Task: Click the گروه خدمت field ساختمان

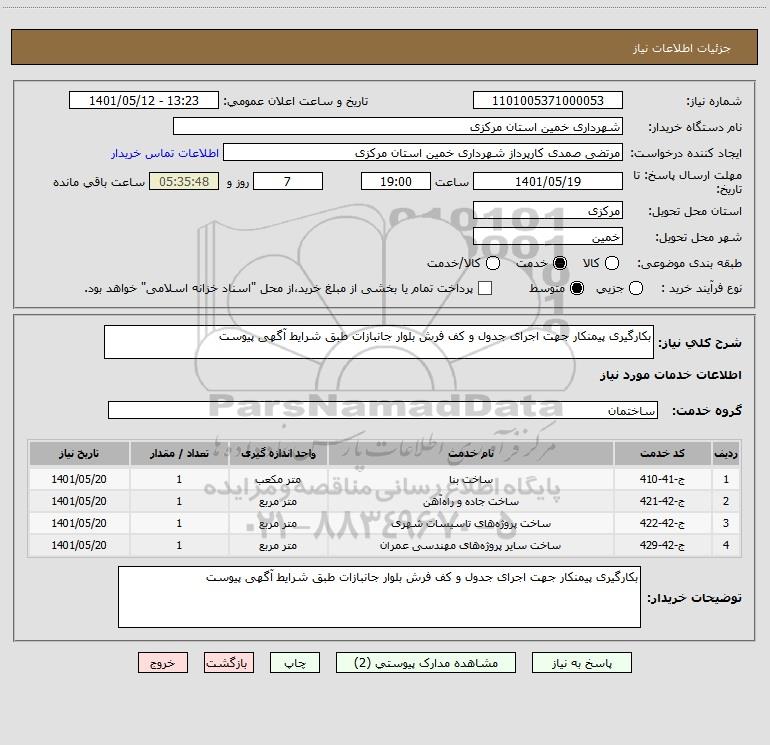Action: [x=383, y=410]
